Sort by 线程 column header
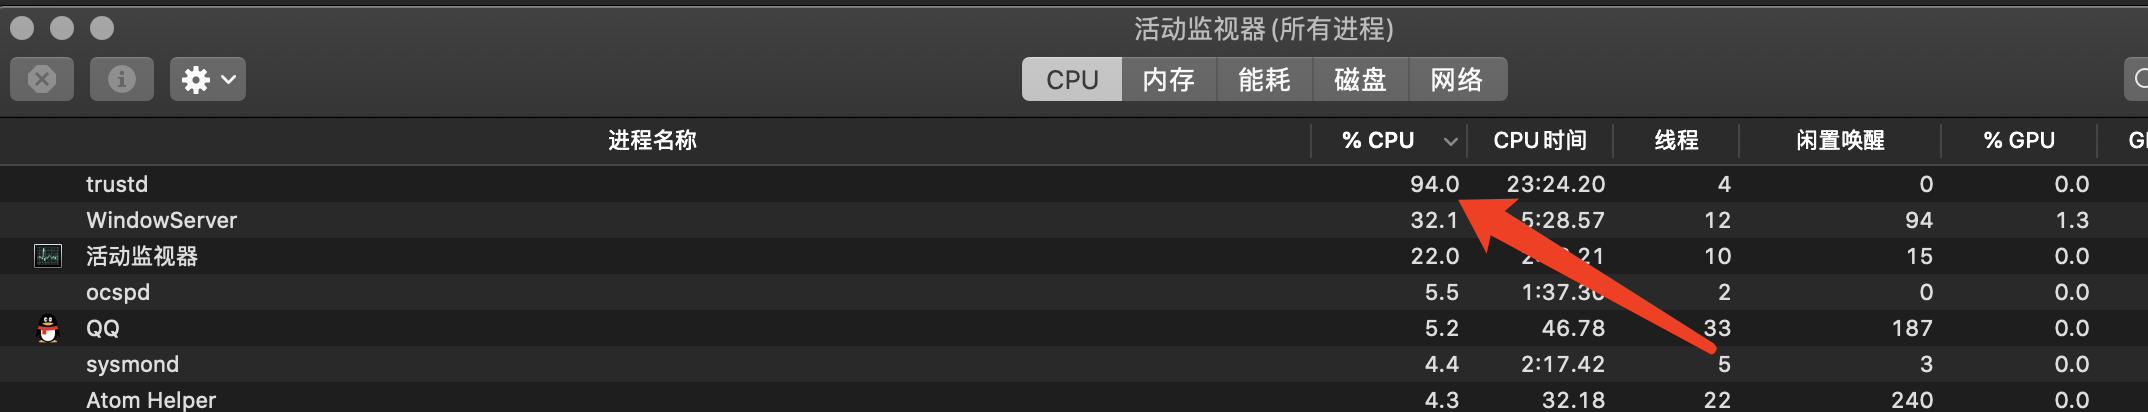 [x=1676, y=140]
